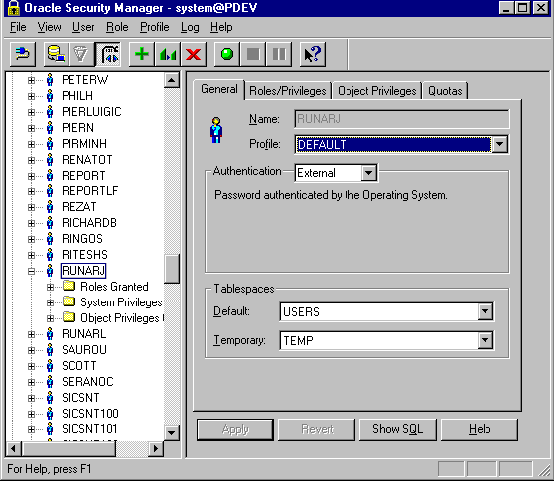Click the user icon beside SCOTT
Screen dimensions: 554x481
pos(50,366)
